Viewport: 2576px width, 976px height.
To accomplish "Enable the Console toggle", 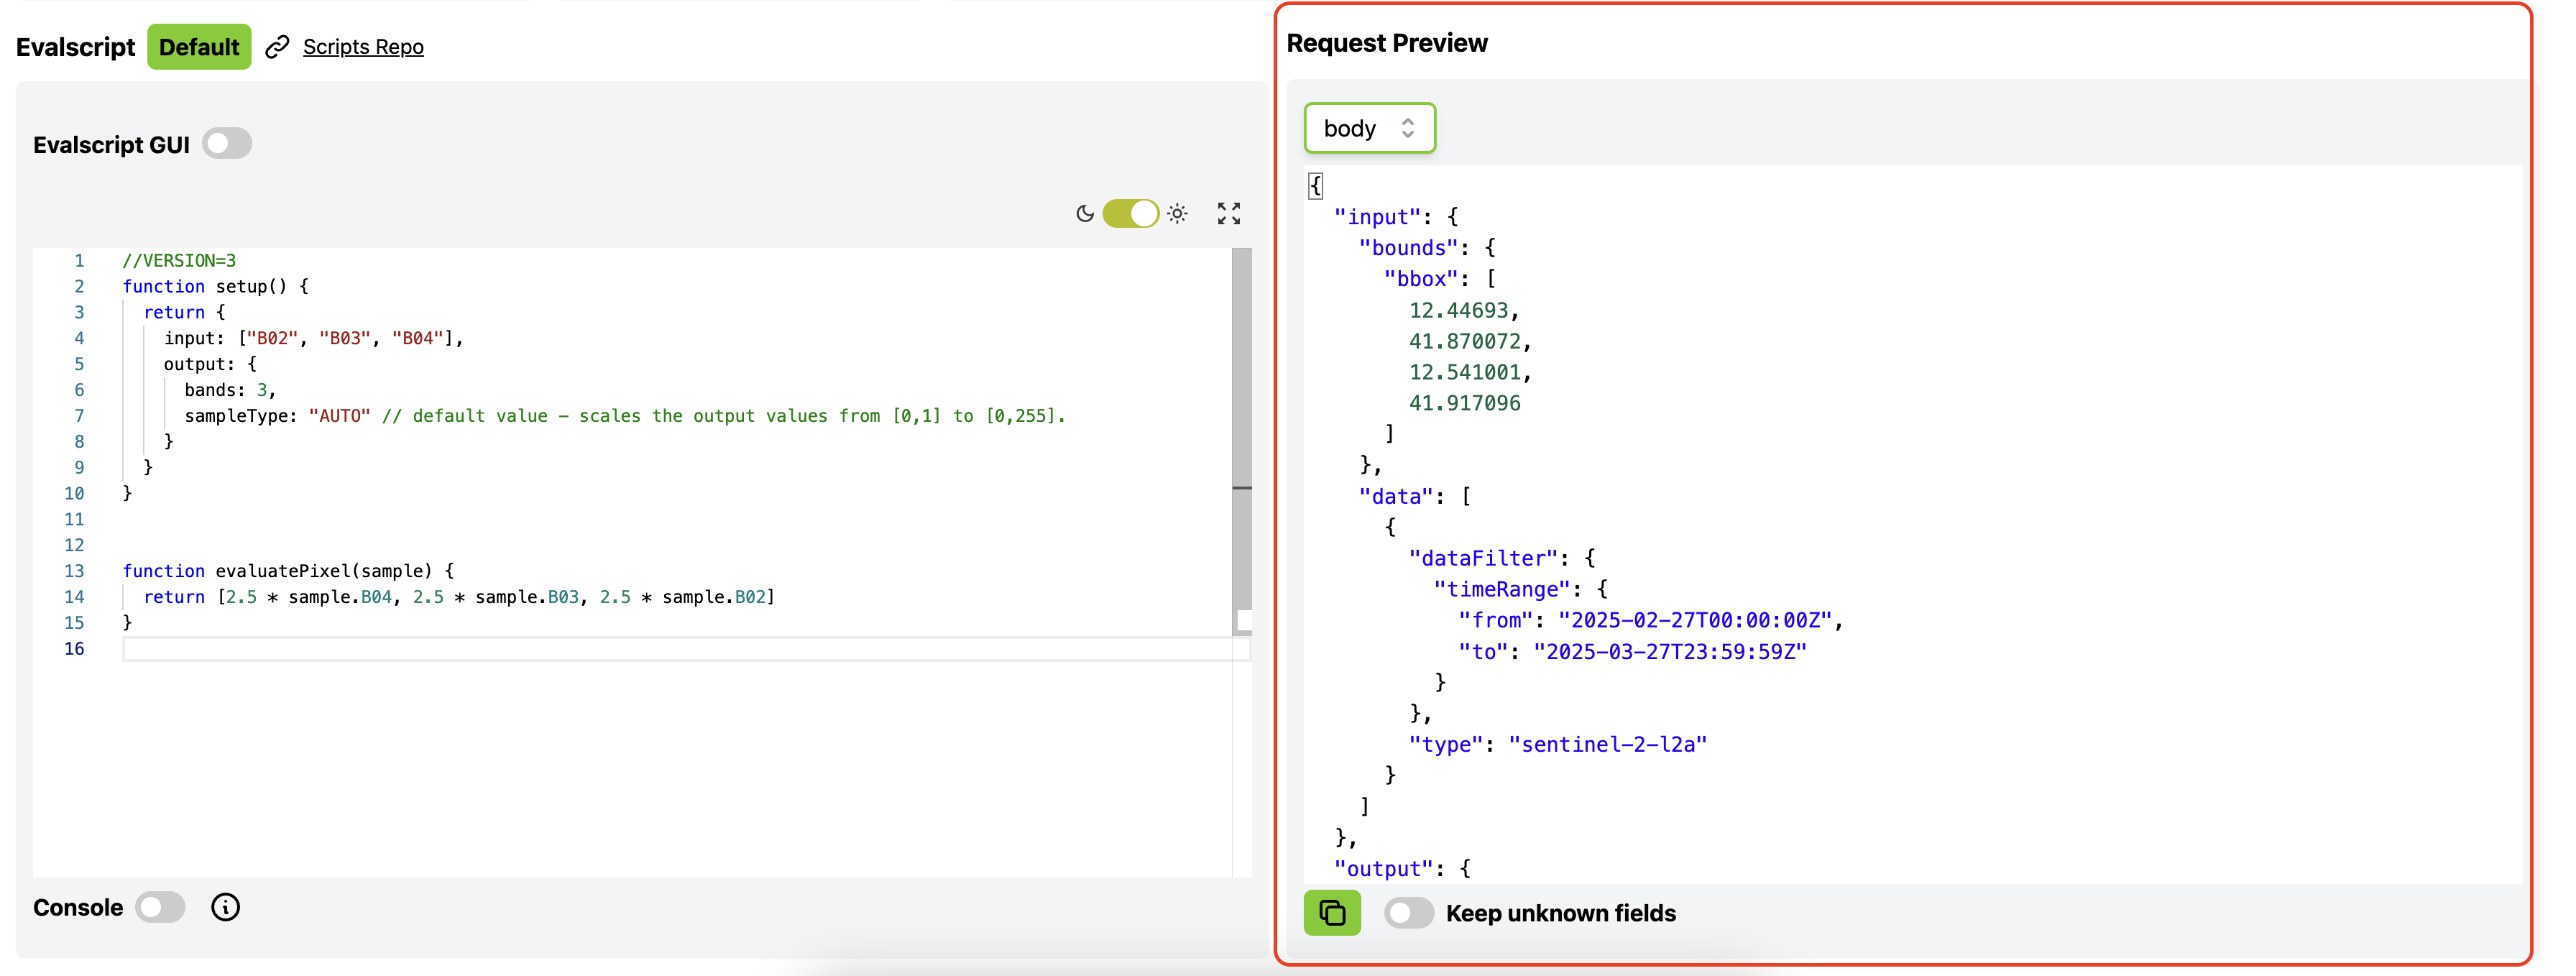I will 160,907.
